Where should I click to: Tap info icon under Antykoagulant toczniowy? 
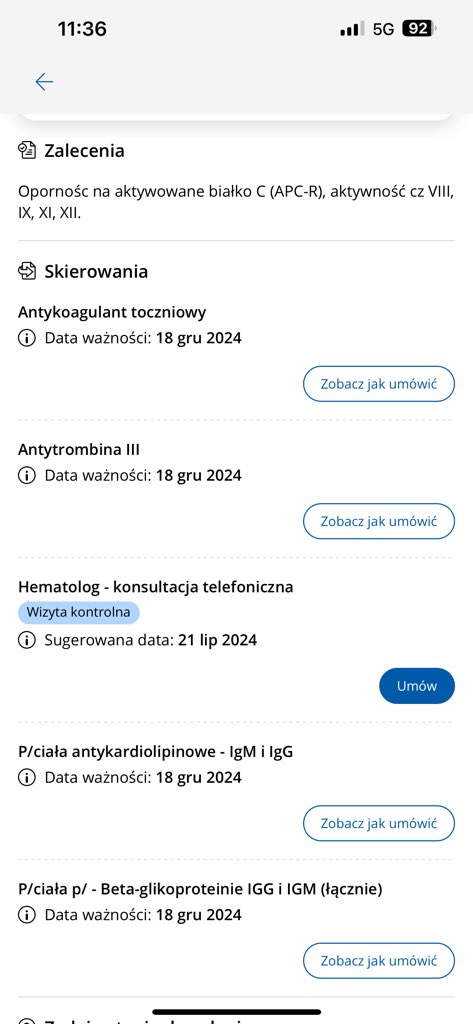[26, 338]
